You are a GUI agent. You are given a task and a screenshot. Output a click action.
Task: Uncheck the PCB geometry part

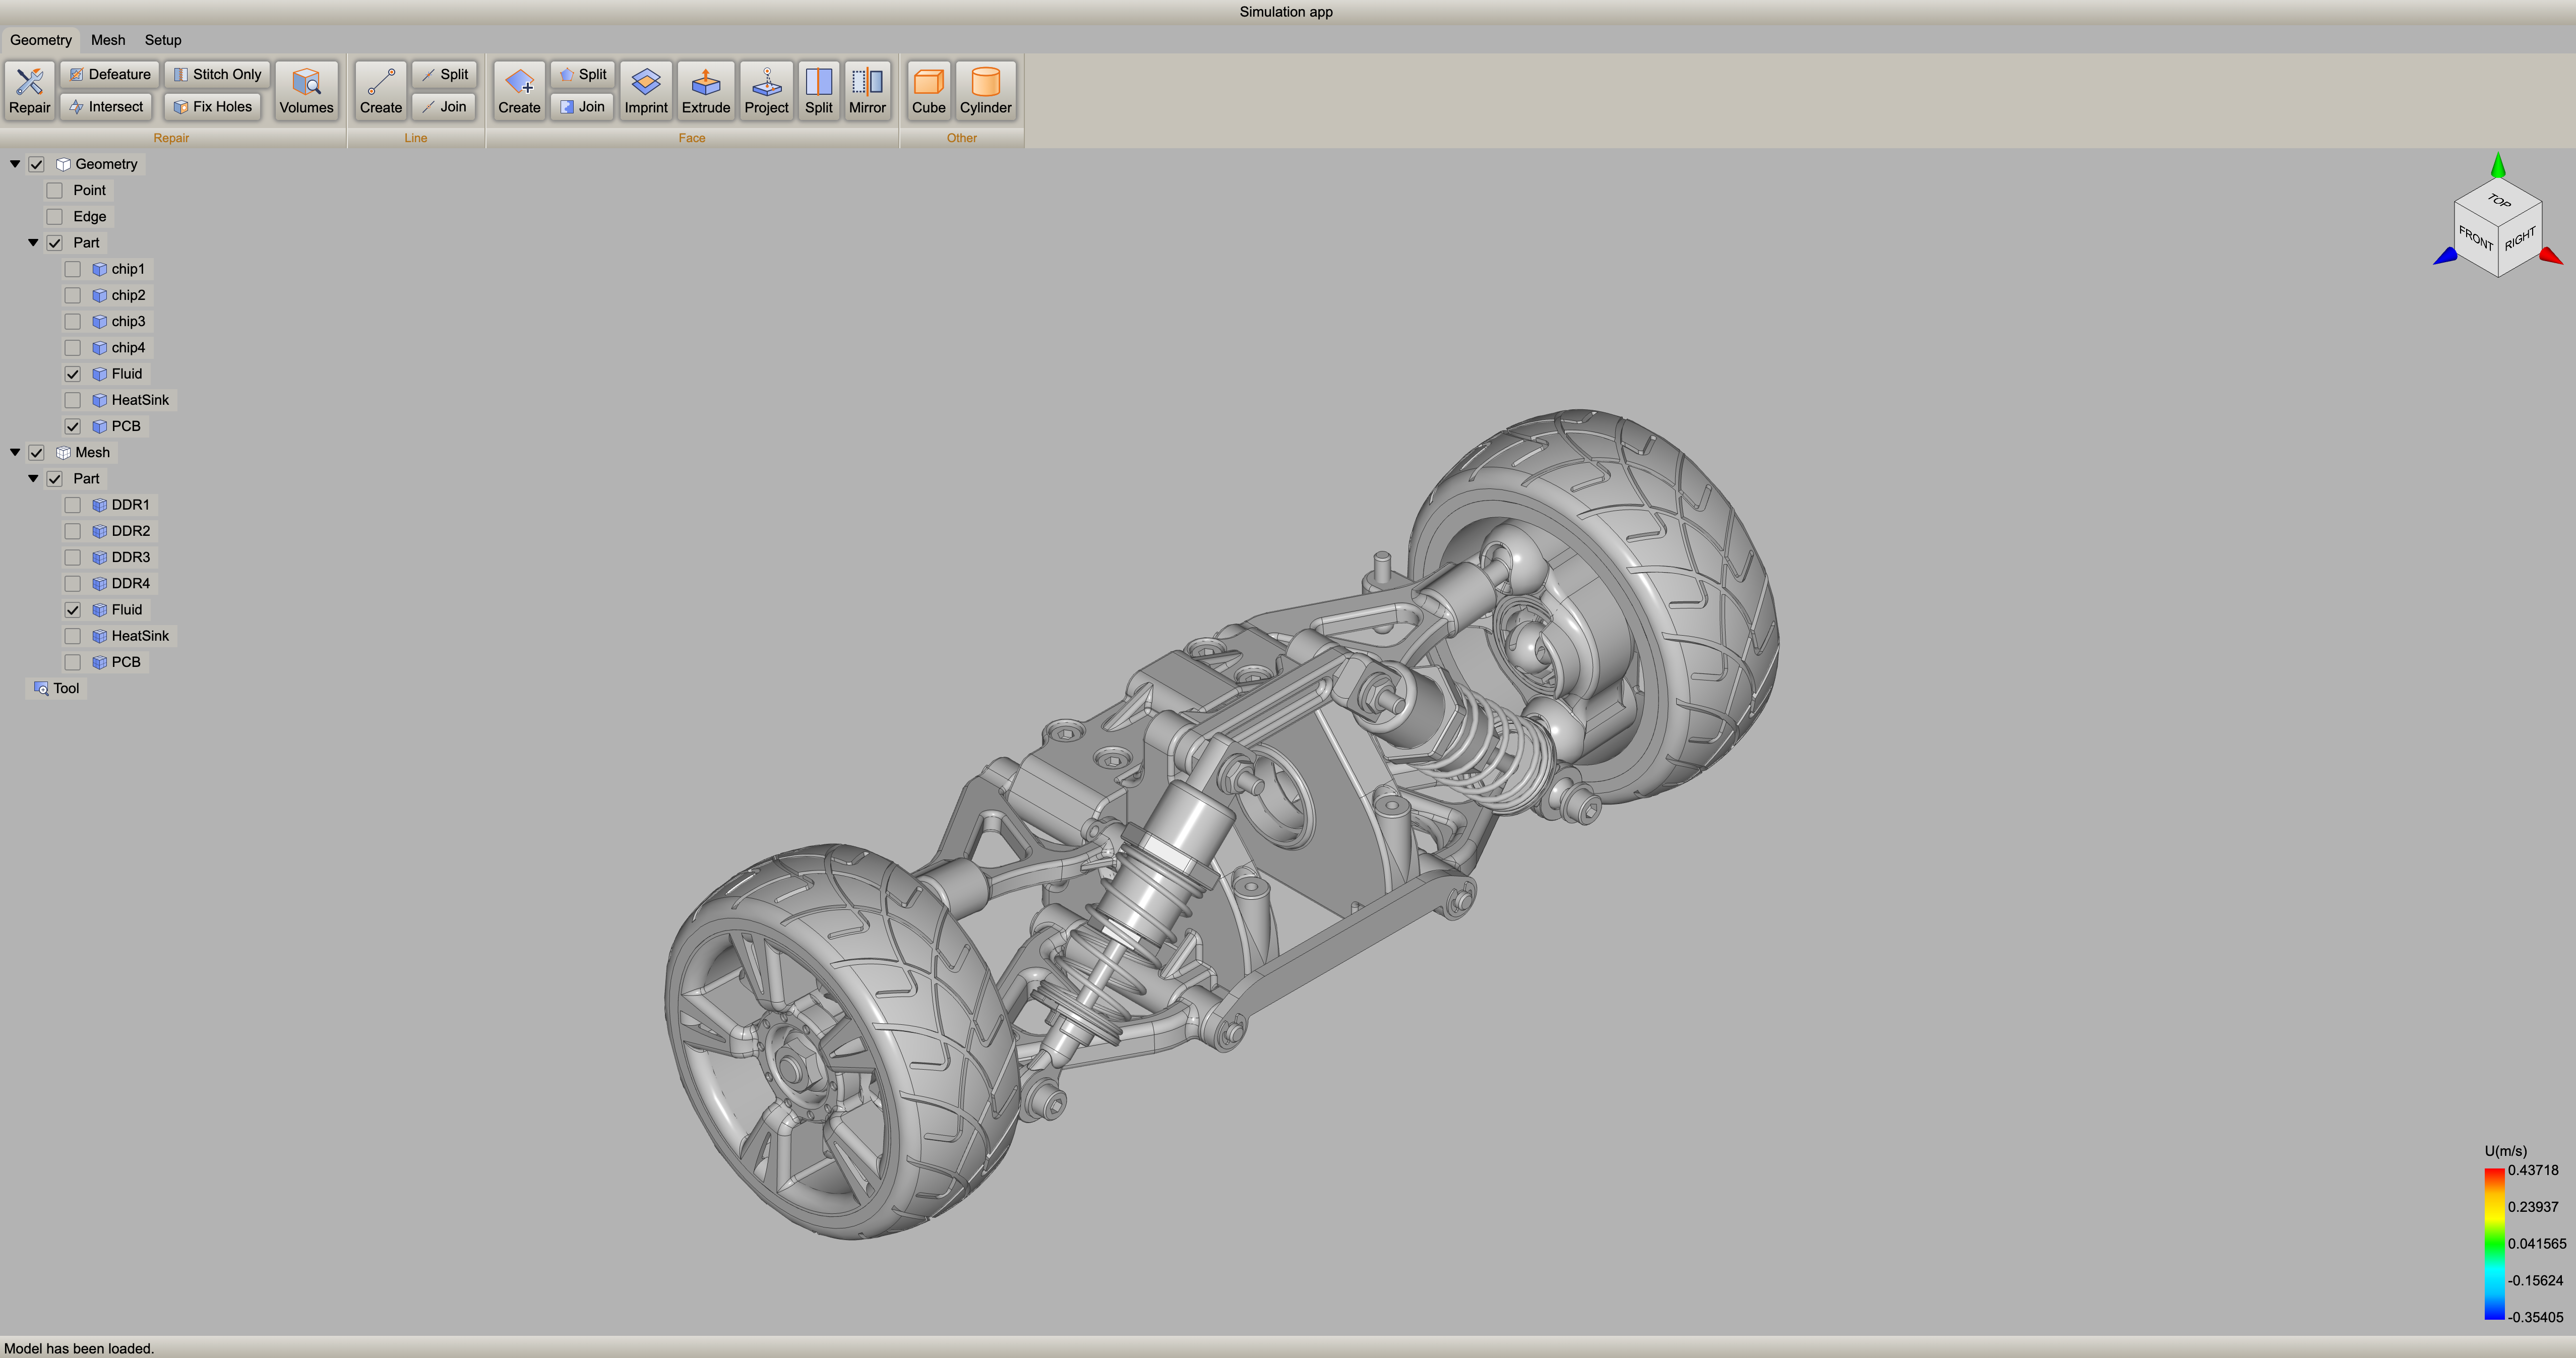(x=73, y=426)
